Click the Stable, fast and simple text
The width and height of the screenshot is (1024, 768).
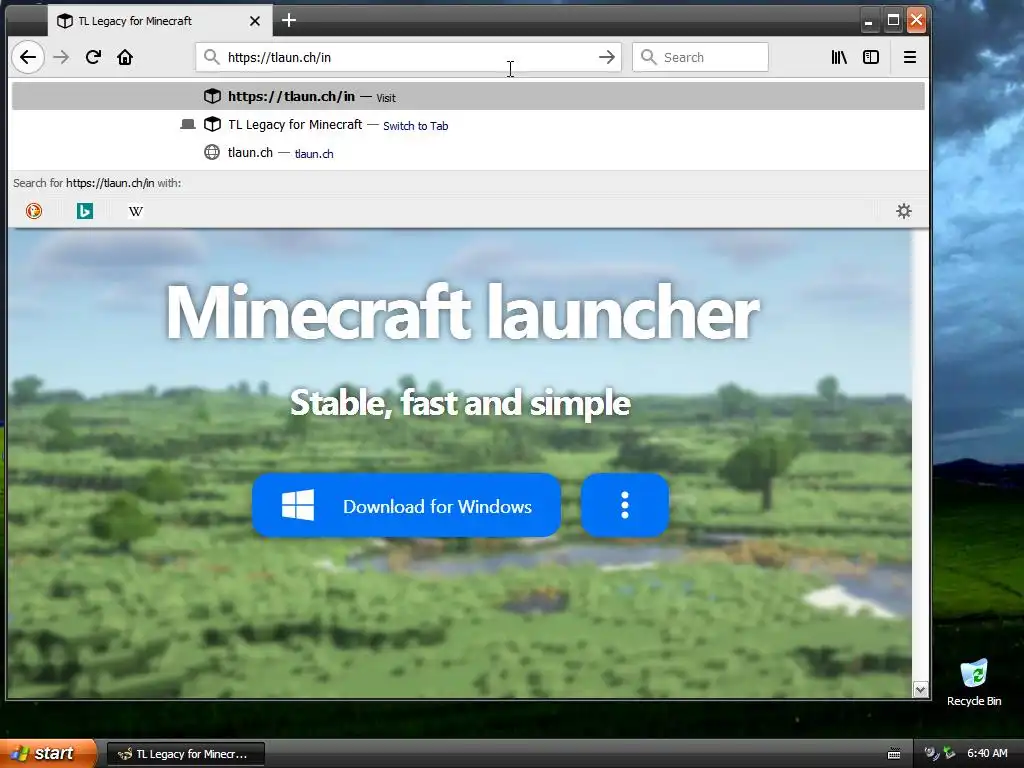[460, 402]
